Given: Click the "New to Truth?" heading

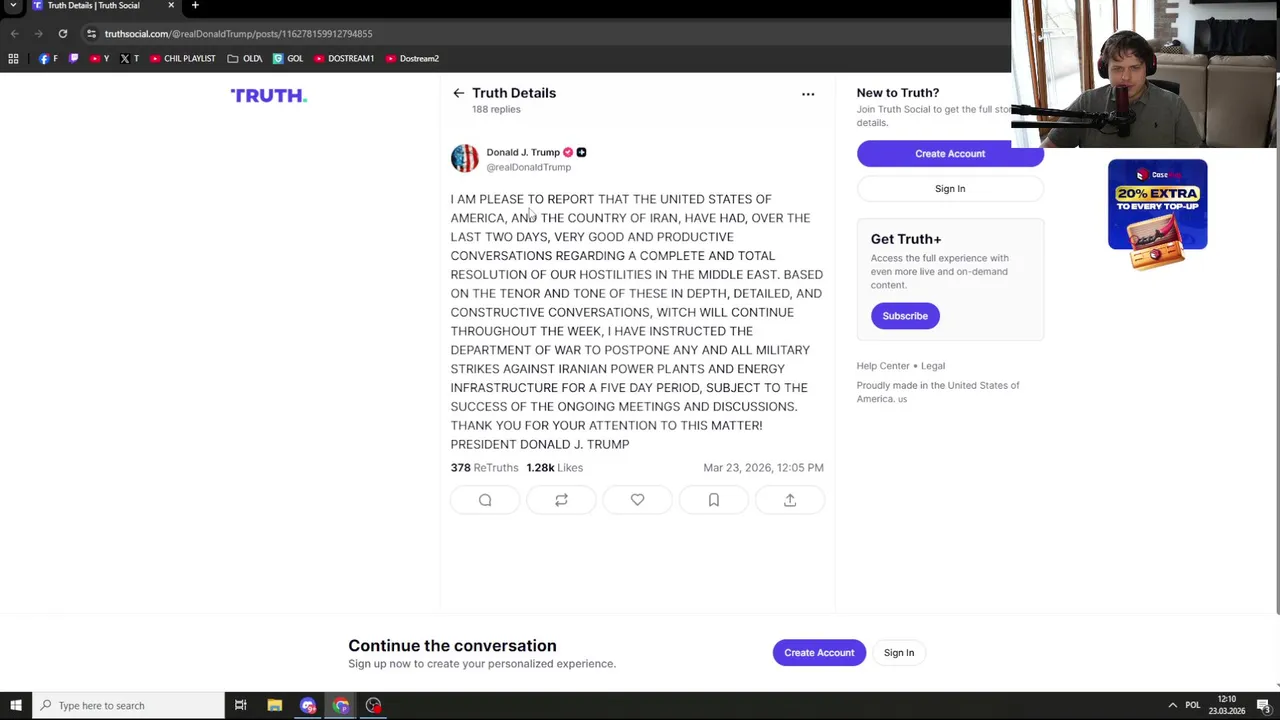Looking at the screenshot, I should coord(898,93).
